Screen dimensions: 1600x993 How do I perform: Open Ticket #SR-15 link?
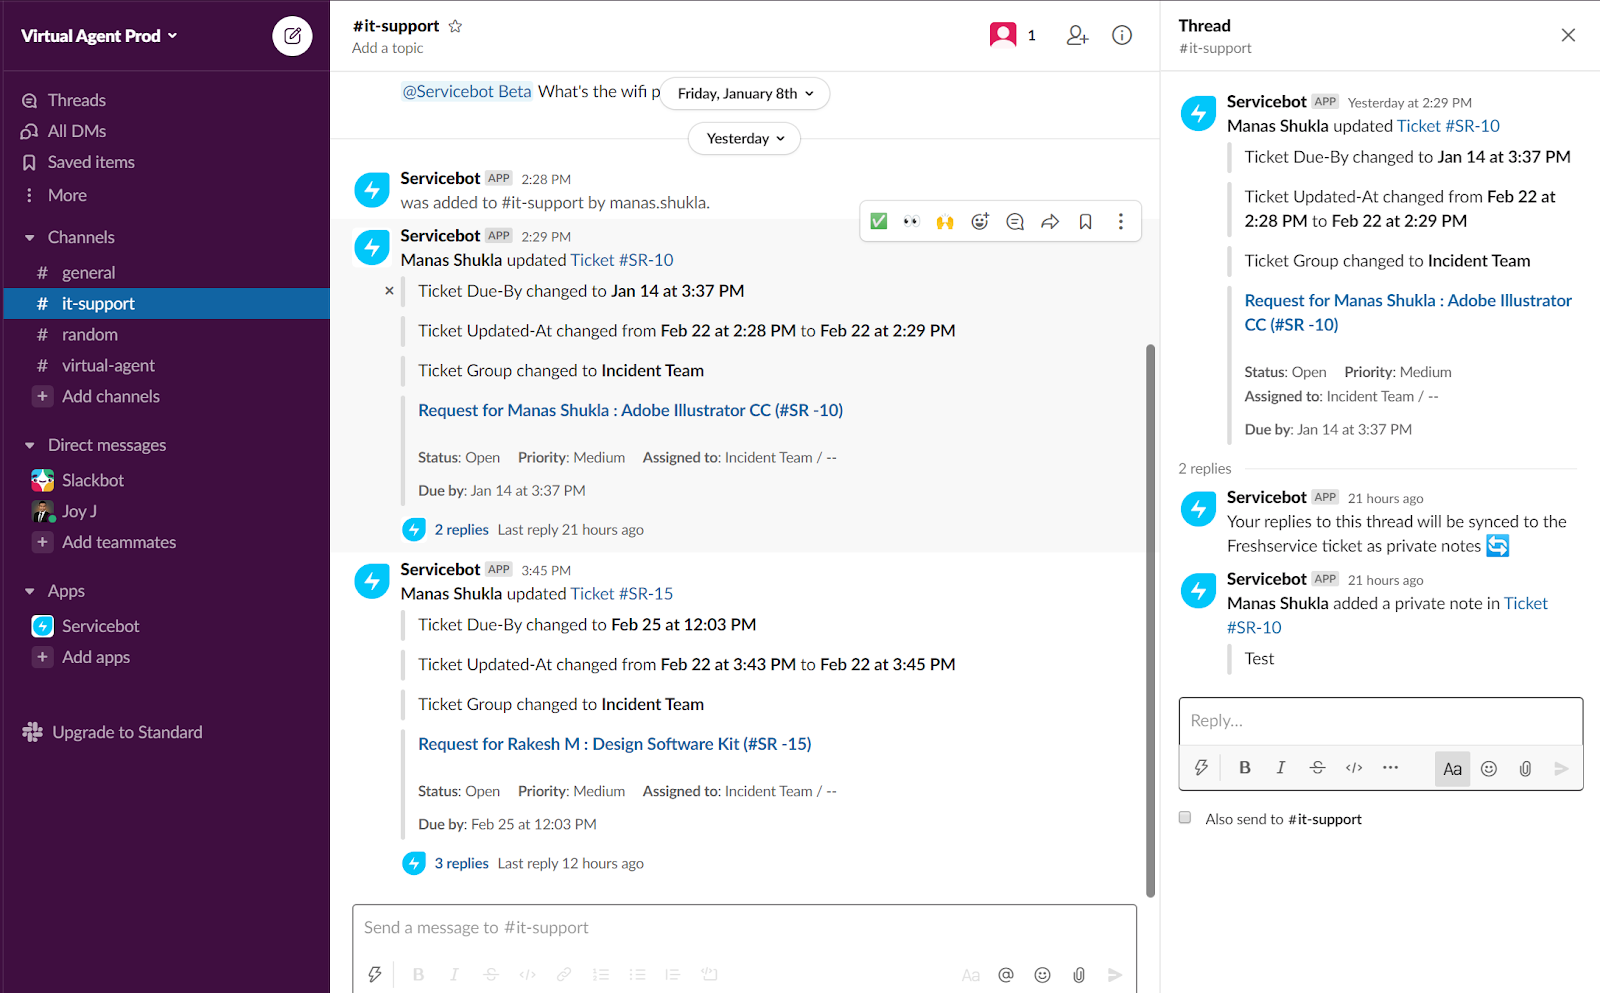[622, 594]
